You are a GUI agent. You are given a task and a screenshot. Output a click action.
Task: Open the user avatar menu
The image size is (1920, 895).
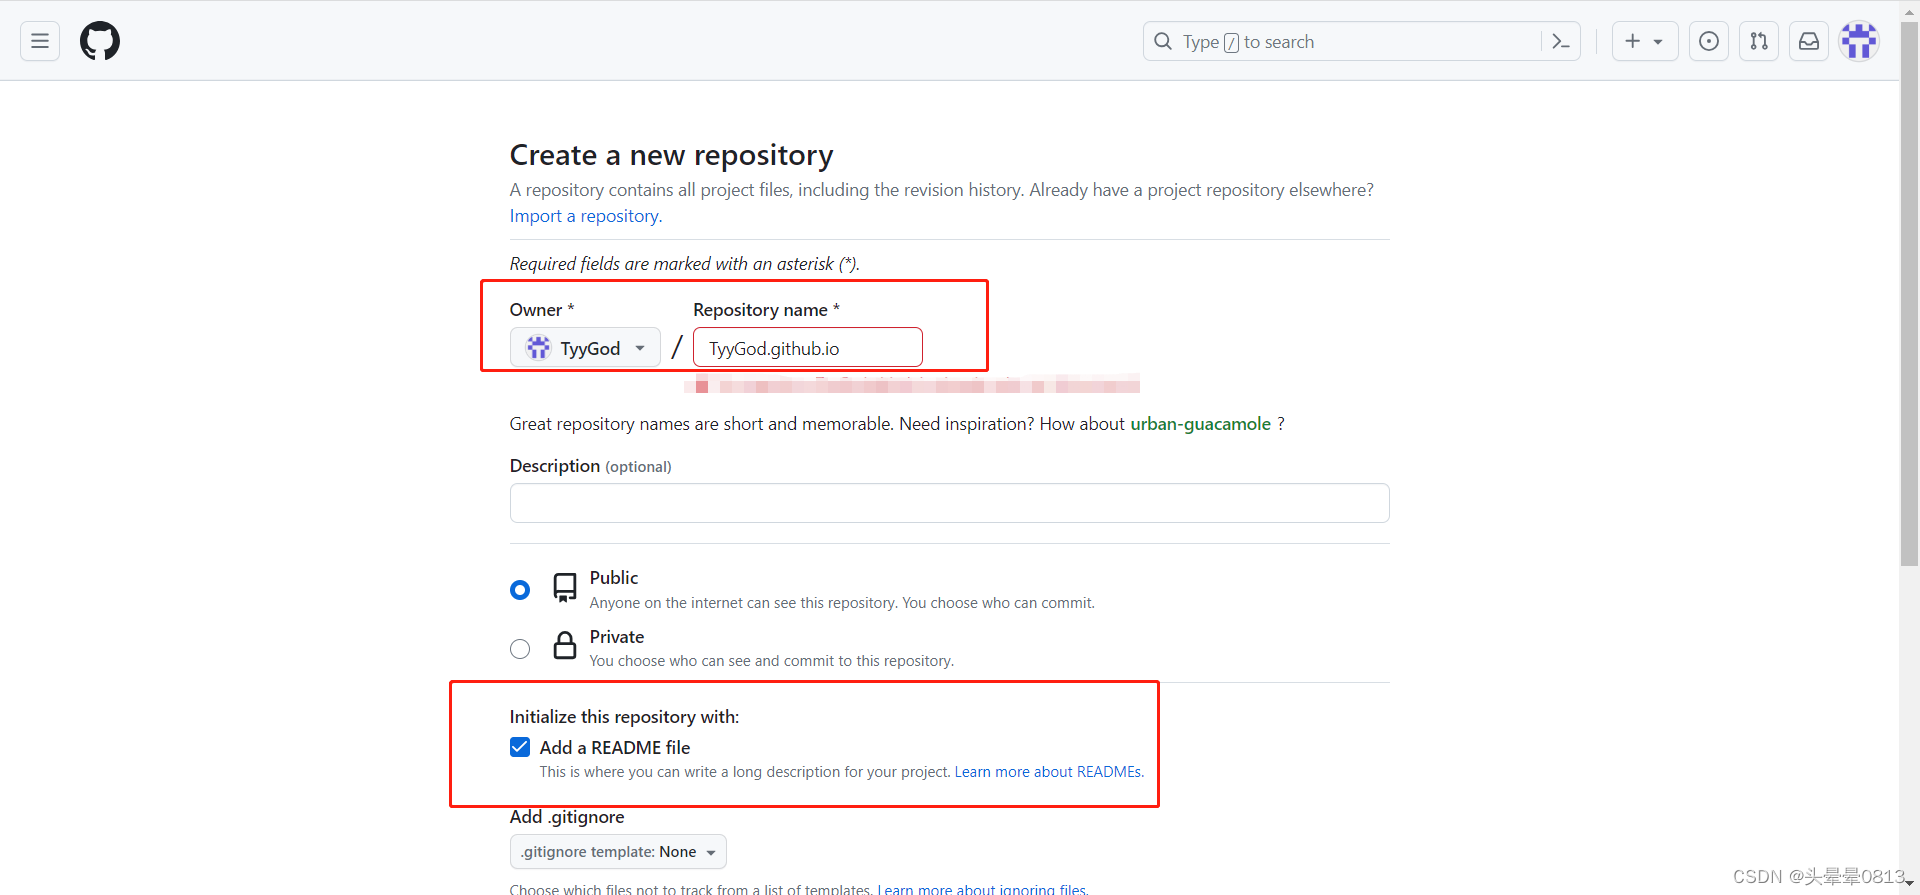1859,41
